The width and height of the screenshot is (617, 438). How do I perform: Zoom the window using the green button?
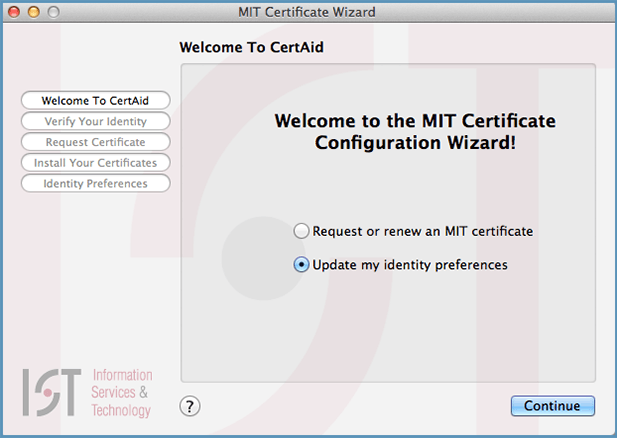tap(52, 12)
